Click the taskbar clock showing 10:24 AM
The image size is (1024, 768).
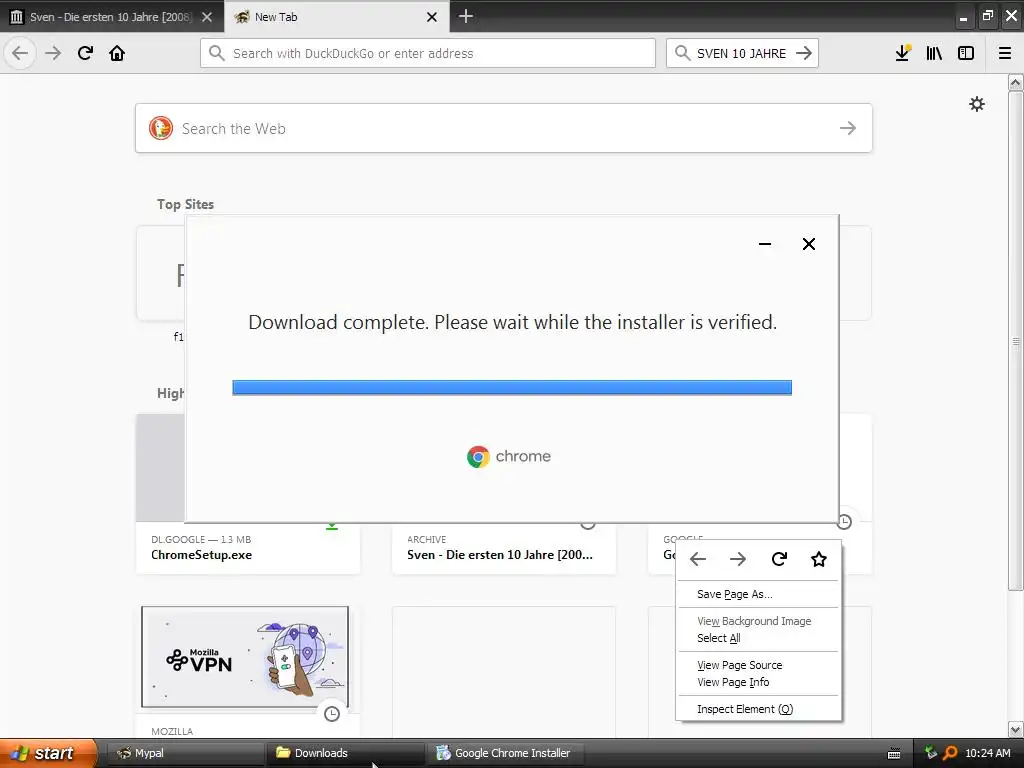(x=987, y=753)
